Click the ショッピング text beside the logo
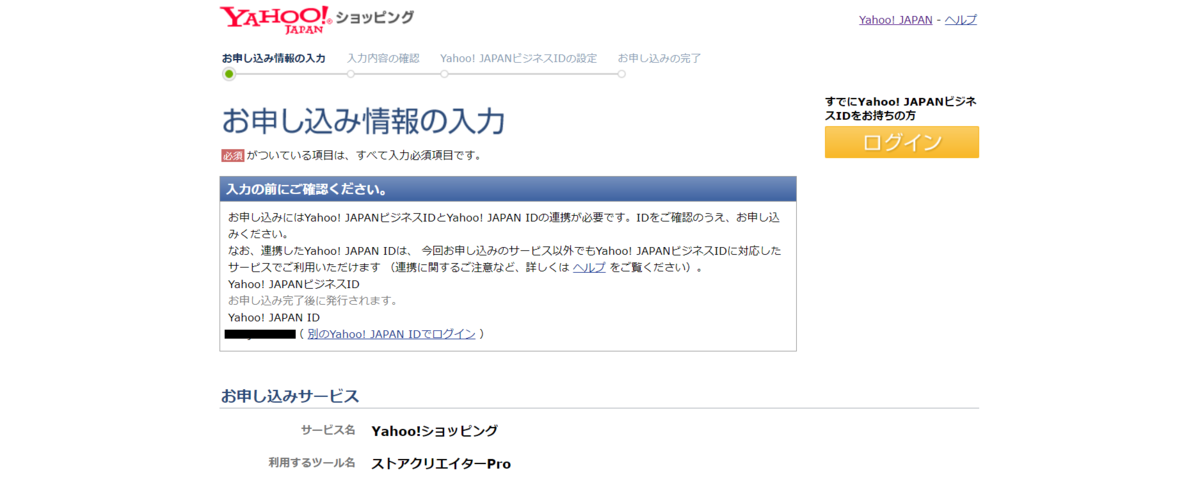This screenshot has height=491, width=1200. pos(375,18)
